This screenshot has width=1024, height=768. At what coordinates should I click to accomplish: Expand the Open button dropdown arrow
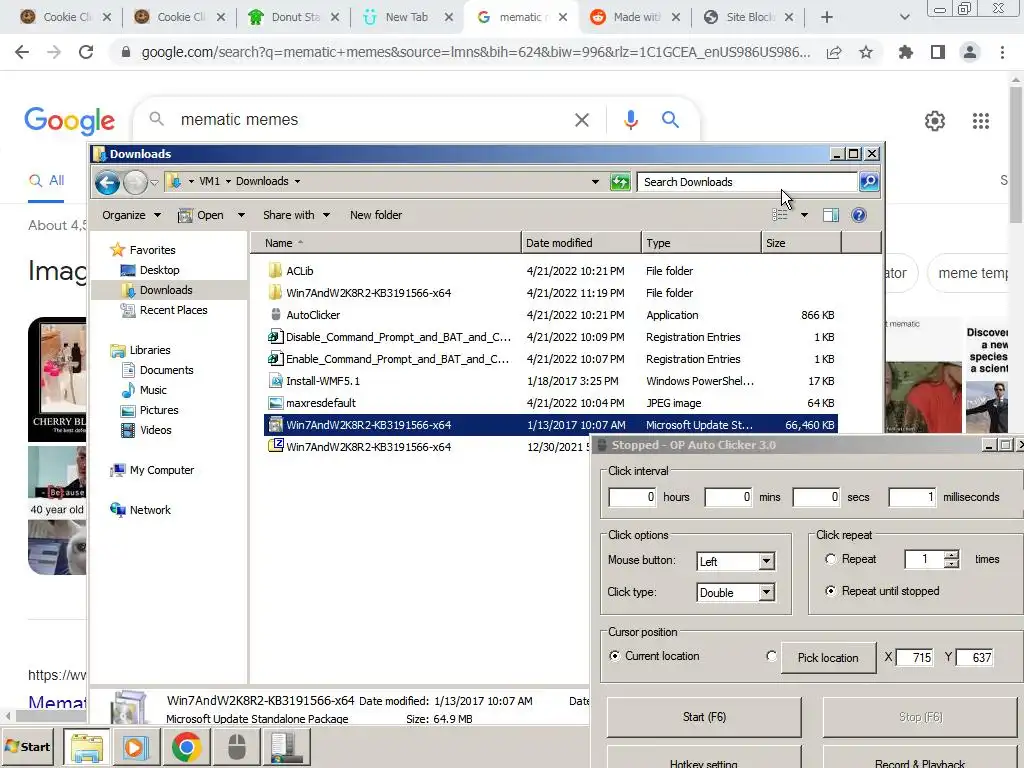[241, 215]
